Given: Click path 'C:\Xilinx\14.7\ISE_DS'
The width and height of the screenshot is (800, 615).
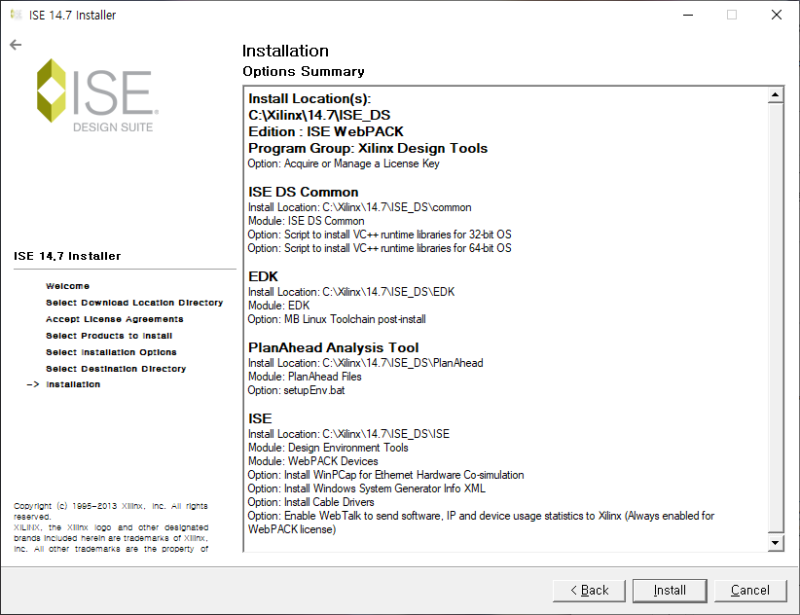Looking at the screenshot, I should click(x=319, y=115).
